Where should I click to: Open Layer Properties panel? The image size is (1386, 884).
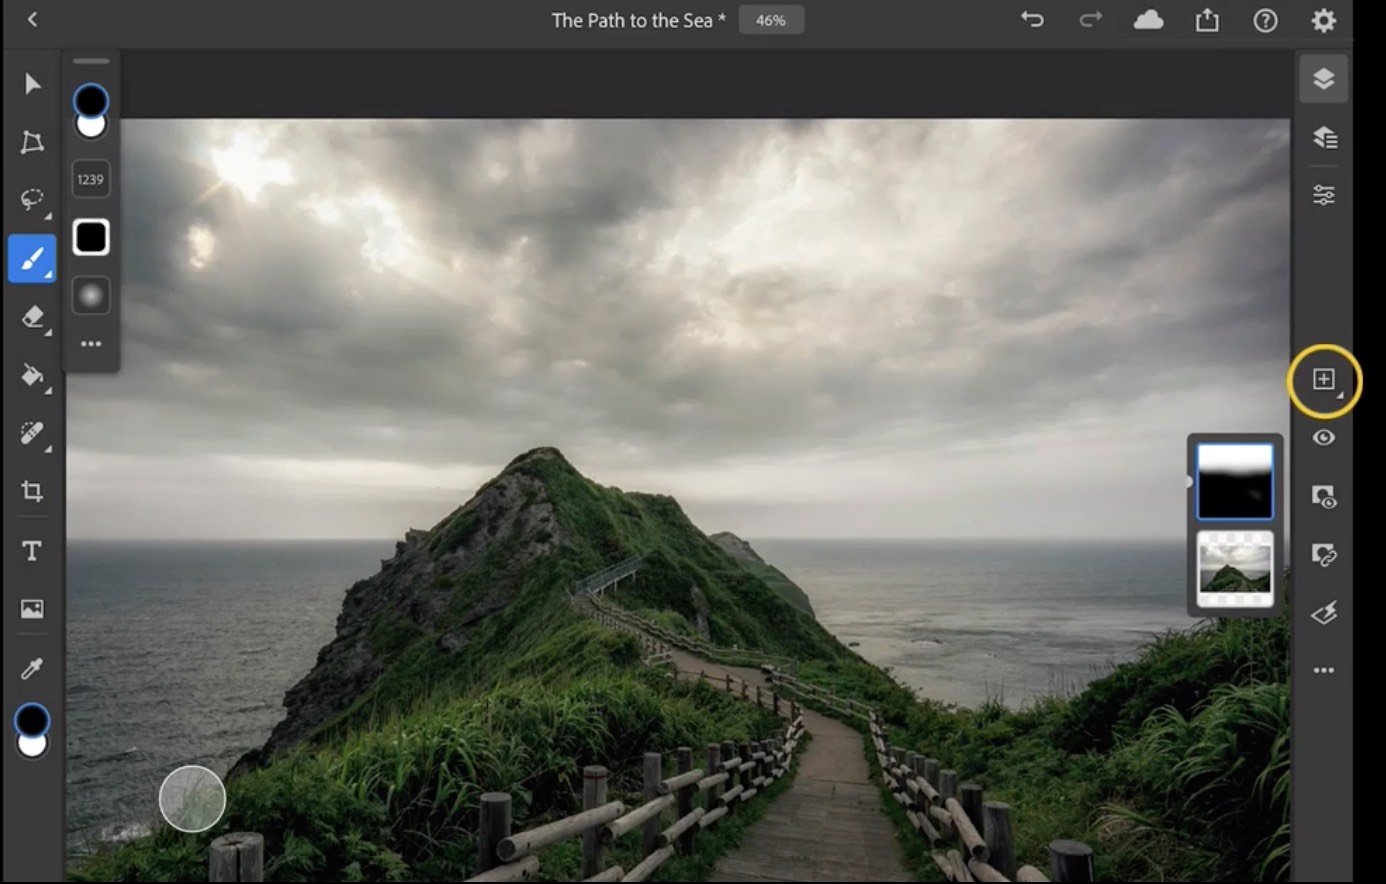pos(1324,195)
